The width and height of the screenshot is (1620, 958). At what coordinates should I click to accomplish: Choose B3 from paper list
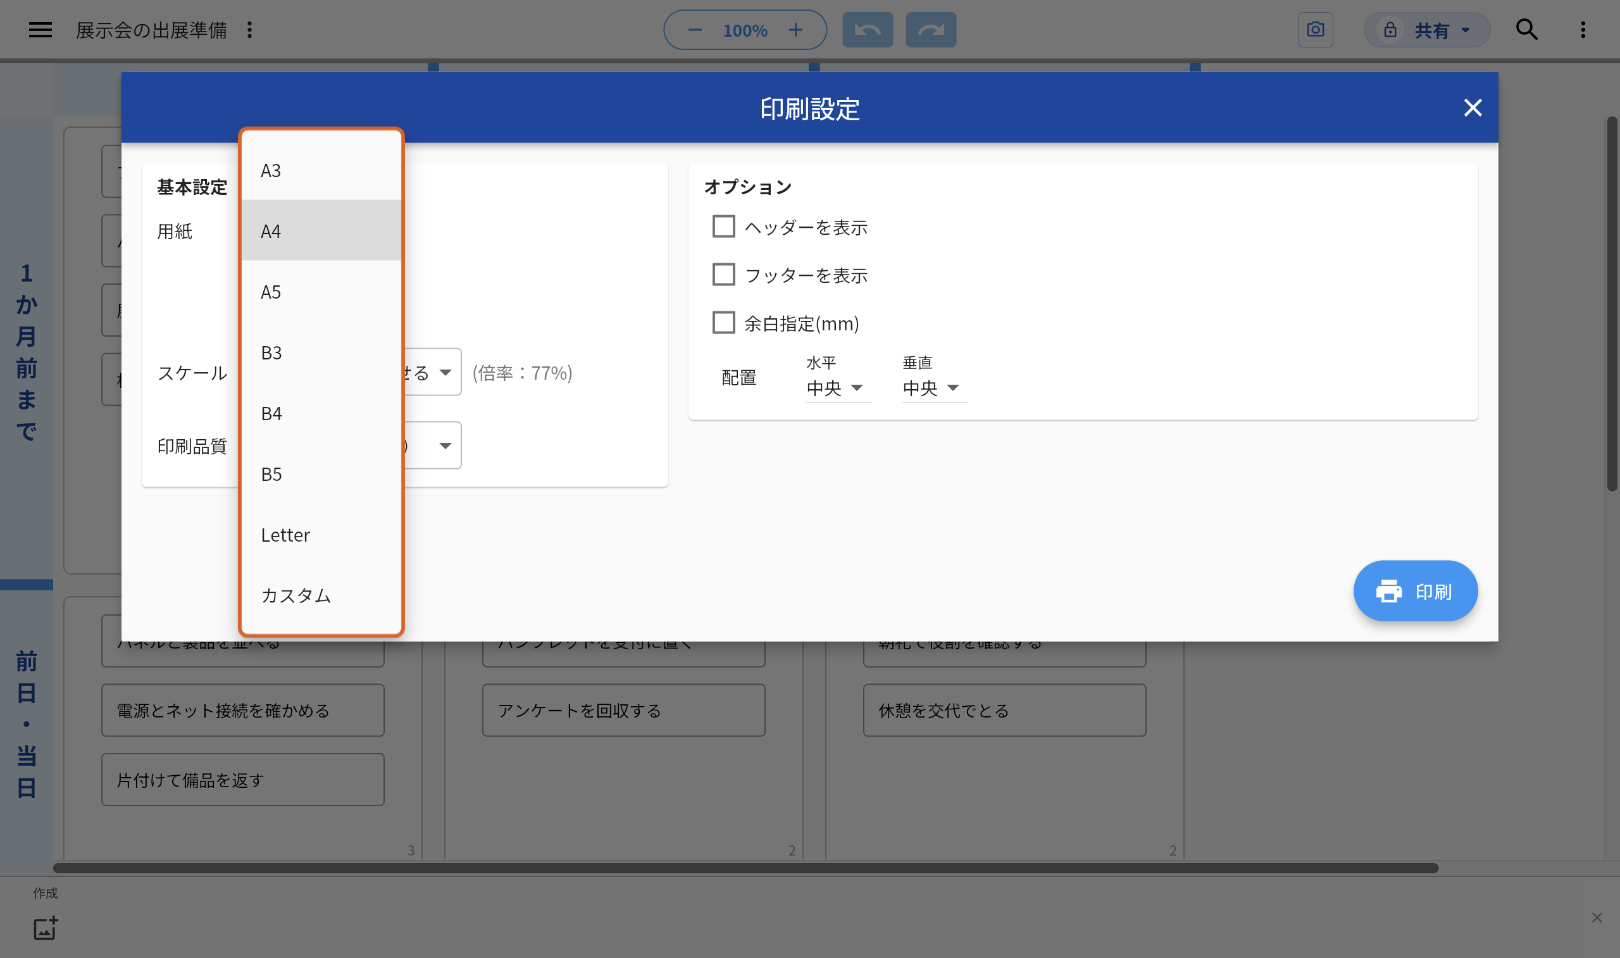[x=321, y=353]
